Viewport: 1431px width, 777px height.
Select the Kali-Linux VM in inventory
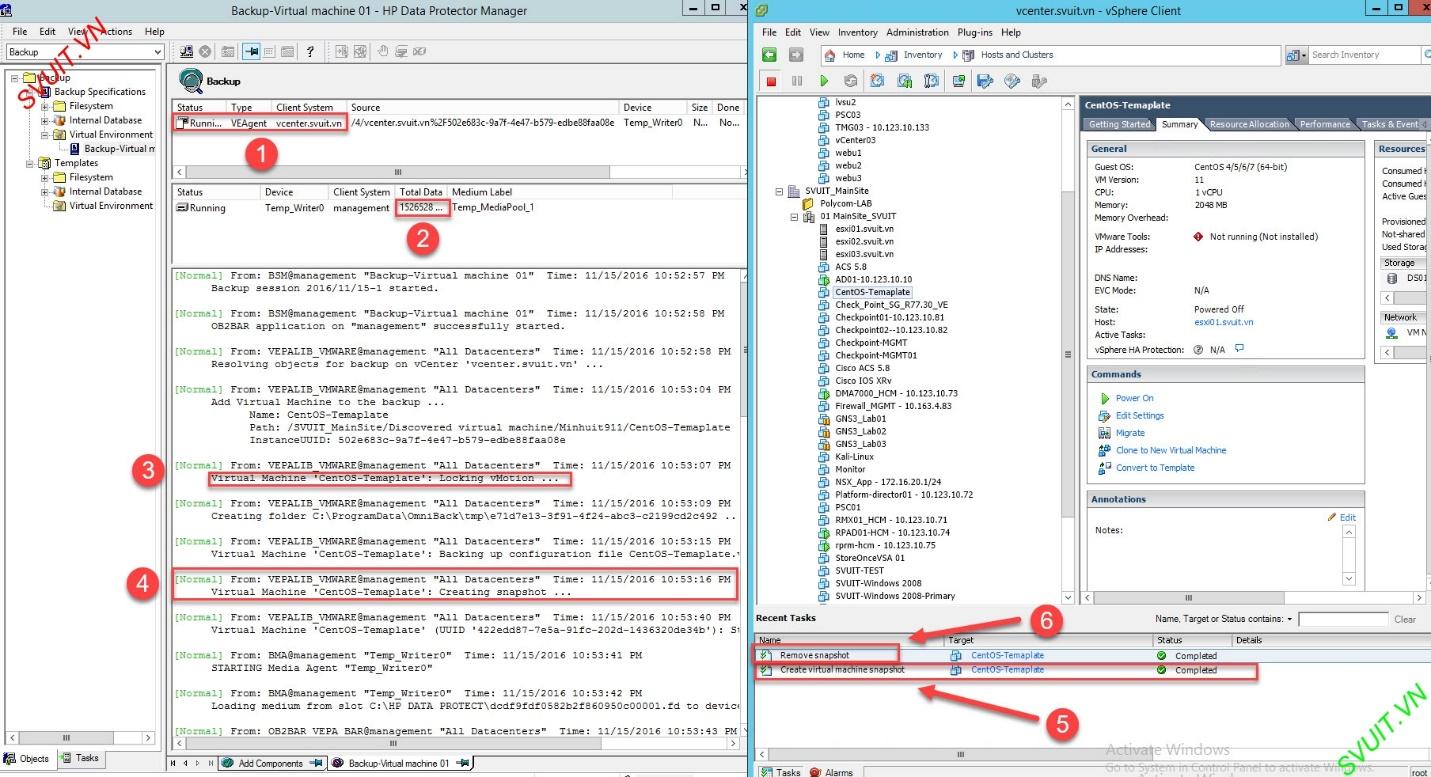(x=854, y=456)
